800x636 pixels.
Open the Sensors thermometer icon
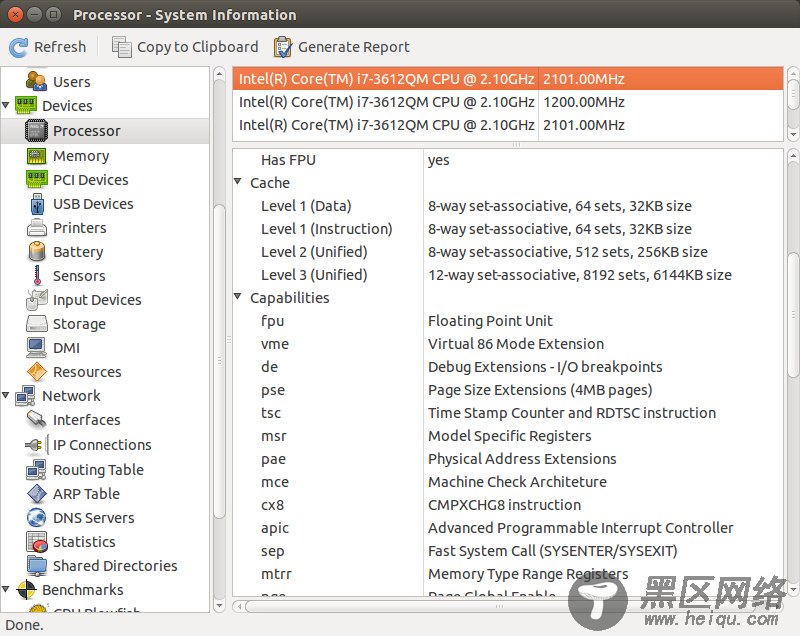pyautogui.click(x=37, y=275)
